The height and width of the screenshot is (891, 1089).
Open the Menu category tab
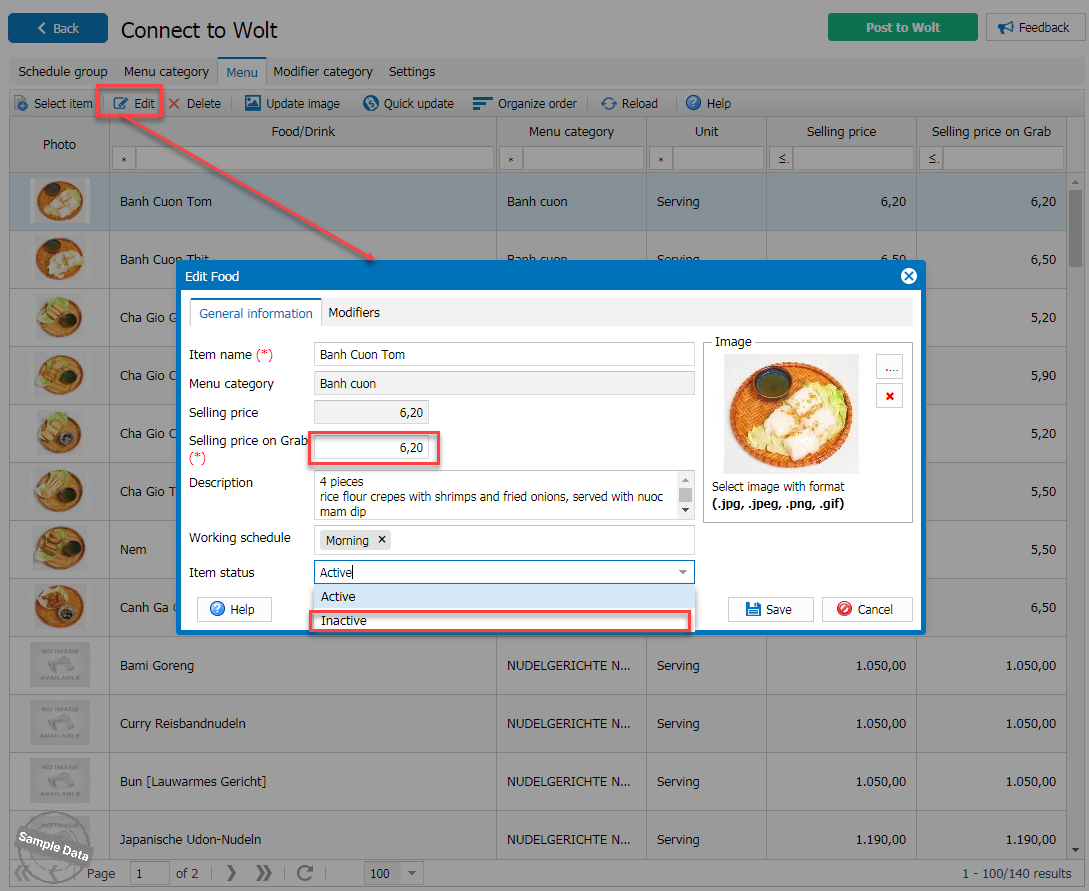tap(166, 72)
